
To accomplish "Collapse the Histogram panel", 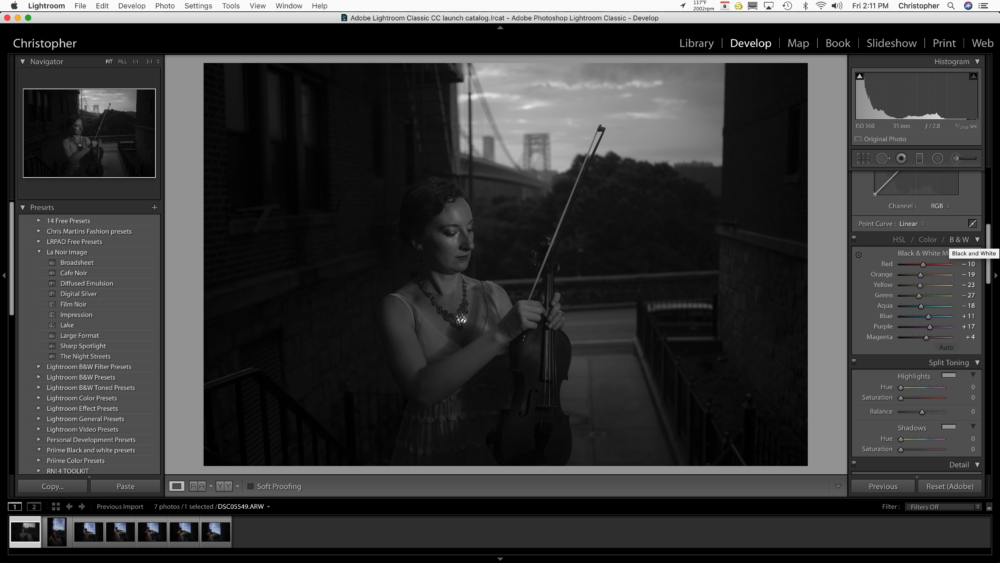I will [977, 62].
